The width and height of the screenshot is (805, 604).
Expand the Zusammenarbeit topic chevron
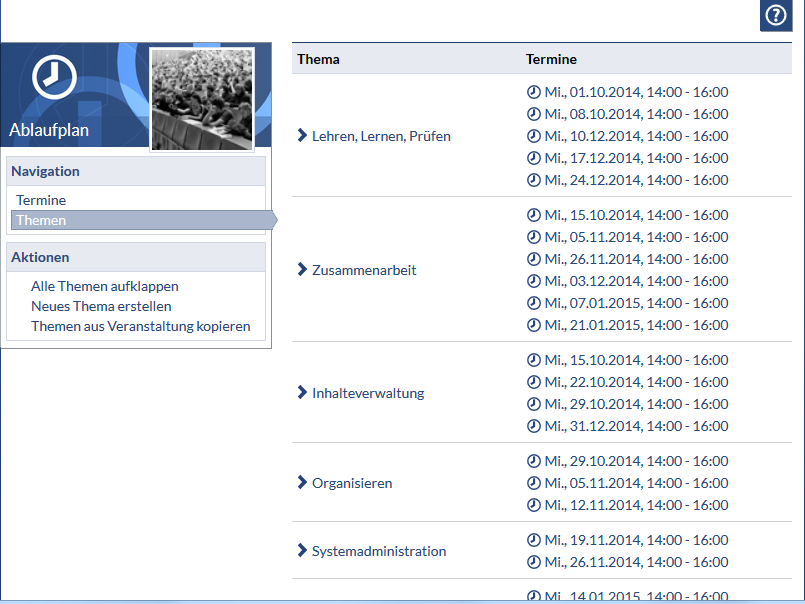coord(303,269)
